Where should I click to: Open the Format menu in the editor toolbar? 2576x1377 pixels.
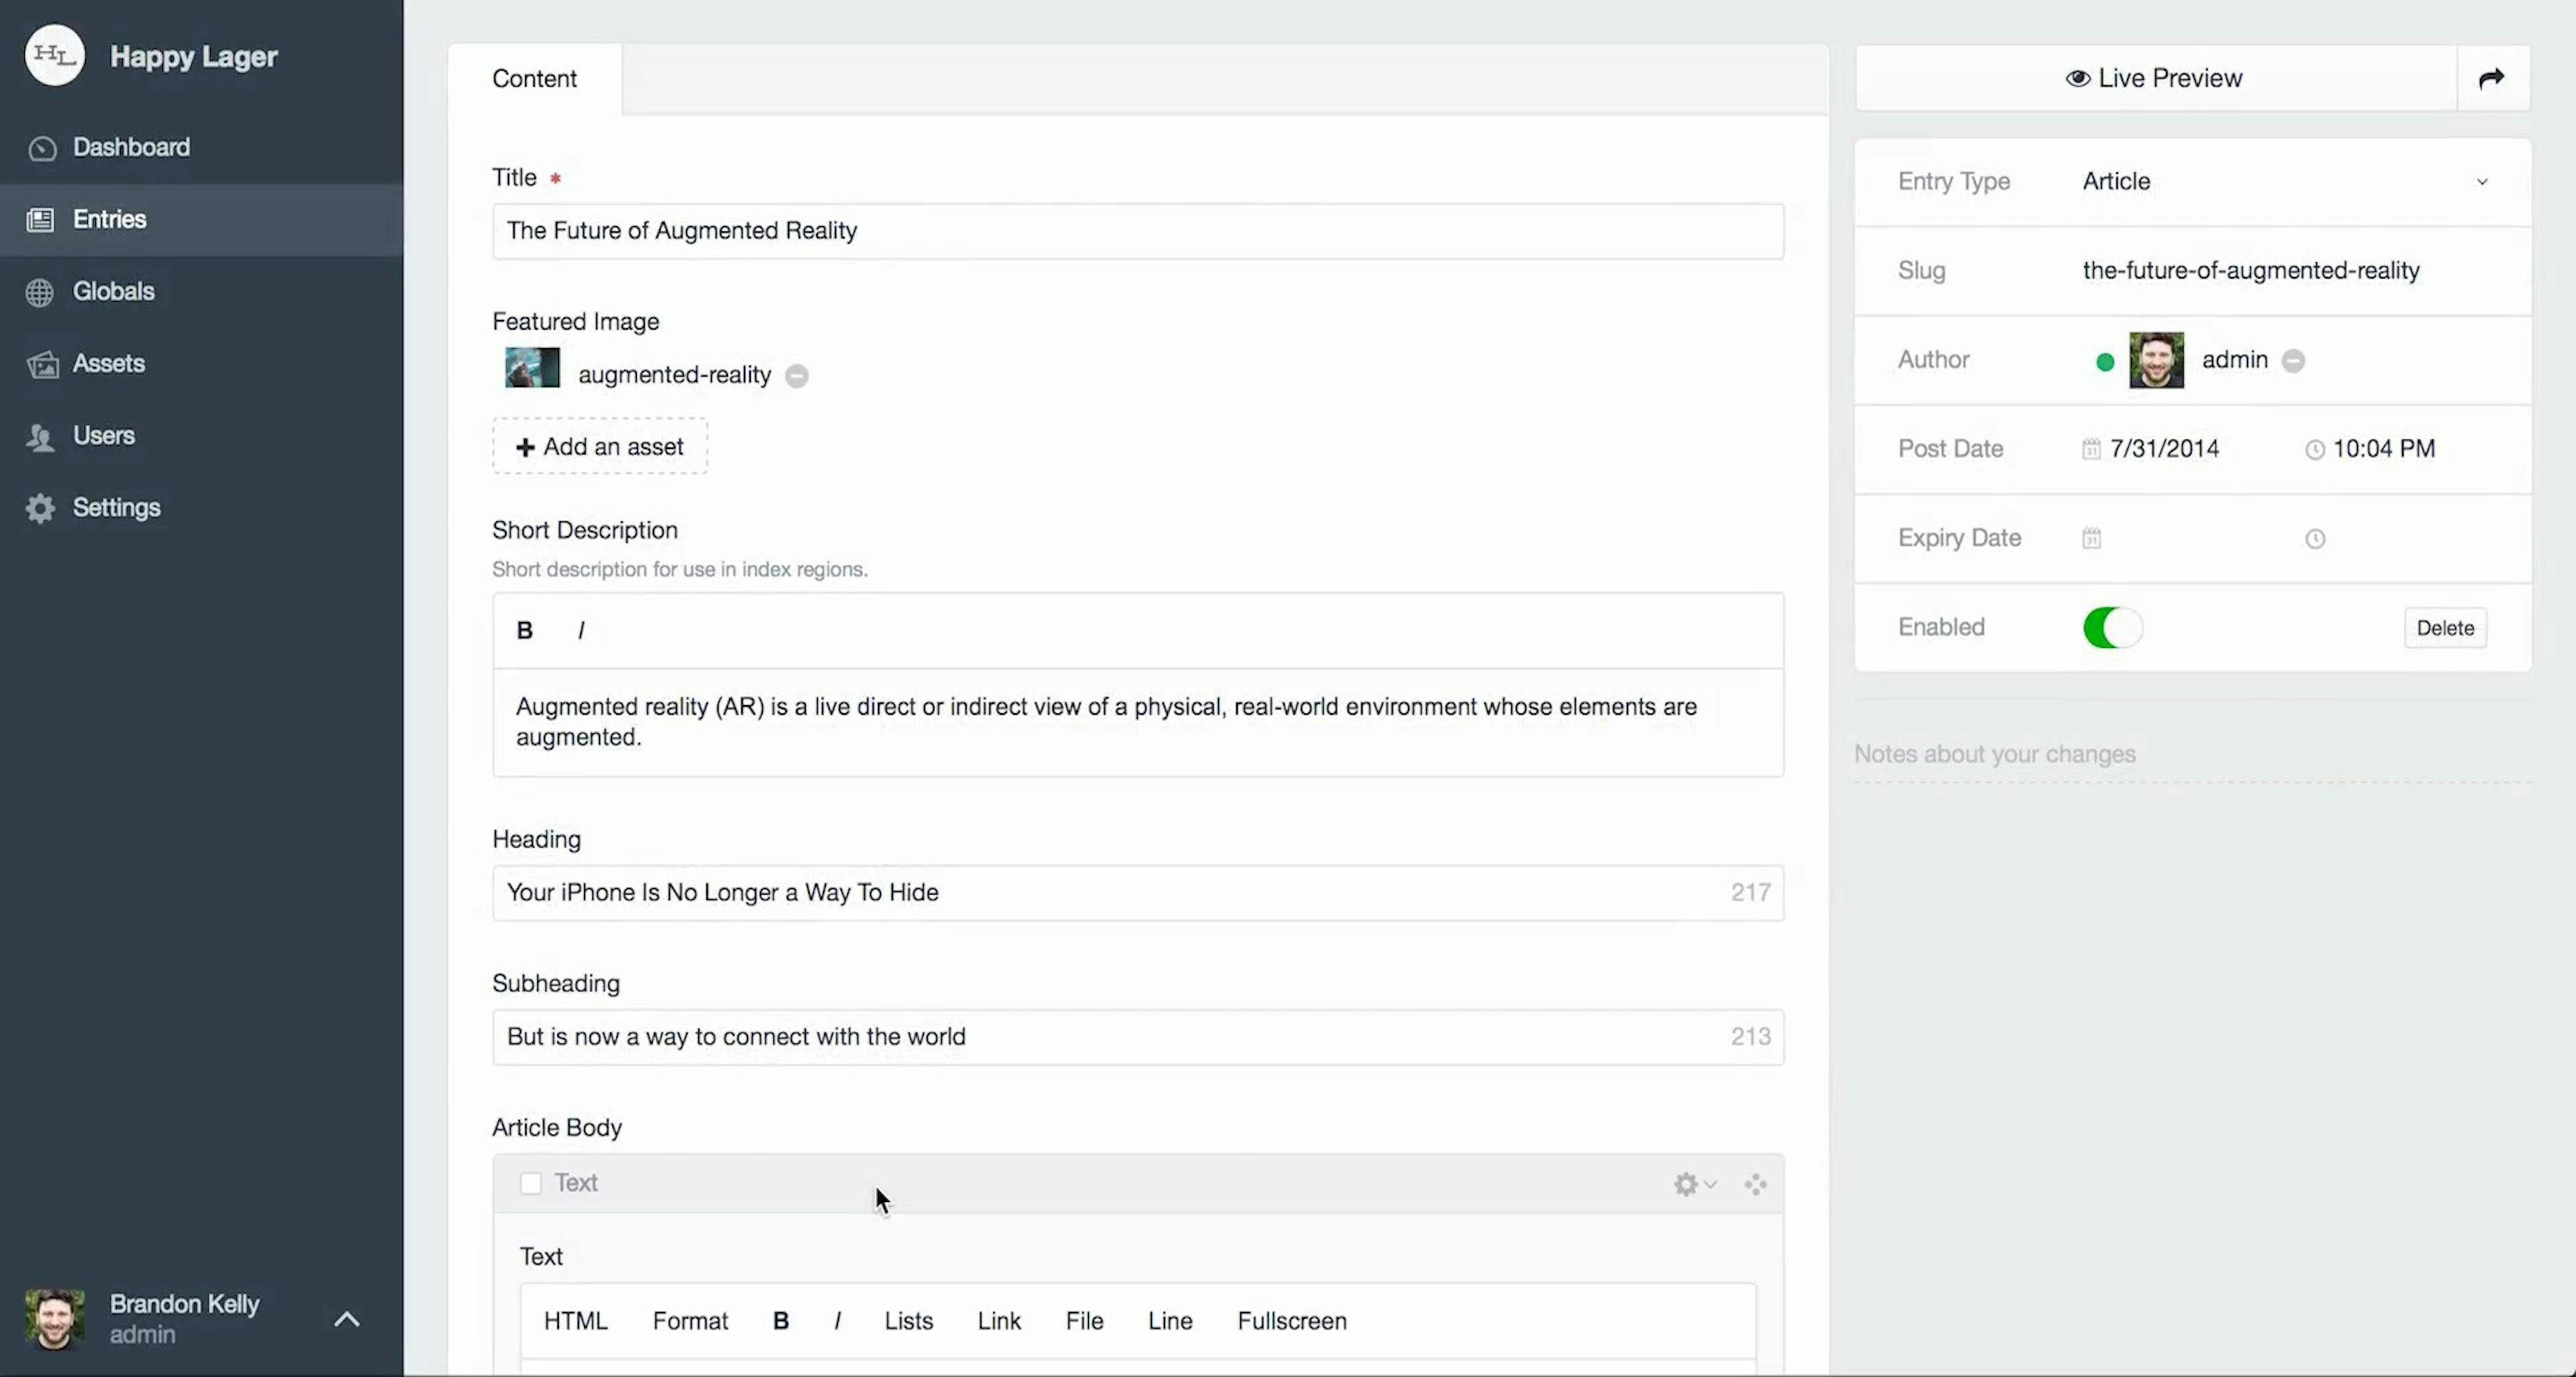(690, 1320)
